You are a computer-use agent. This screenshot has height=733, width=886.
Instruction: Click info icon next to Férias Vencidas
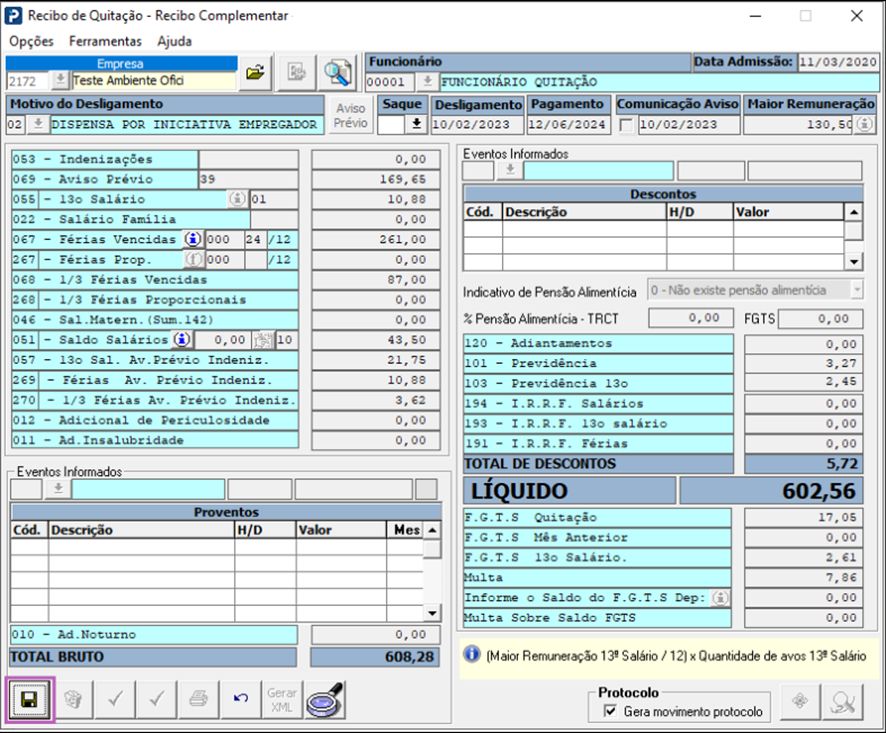(x=192, y=239)
